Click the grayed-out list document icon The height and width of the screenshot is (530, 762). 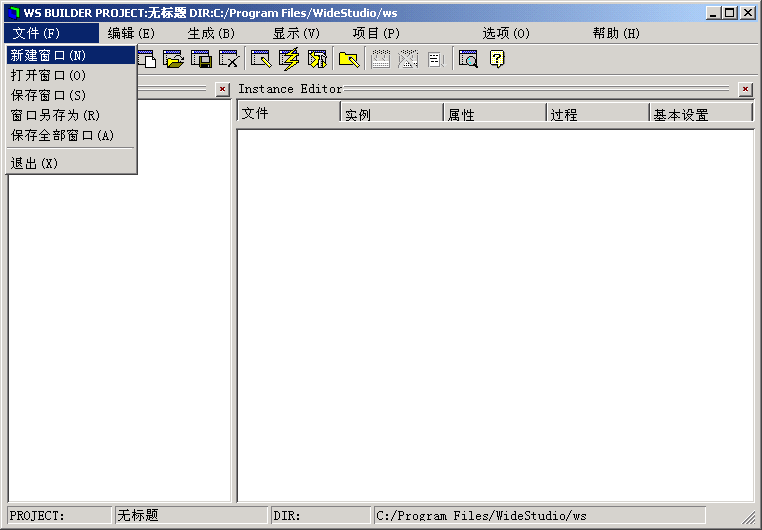tap(436, 59)
